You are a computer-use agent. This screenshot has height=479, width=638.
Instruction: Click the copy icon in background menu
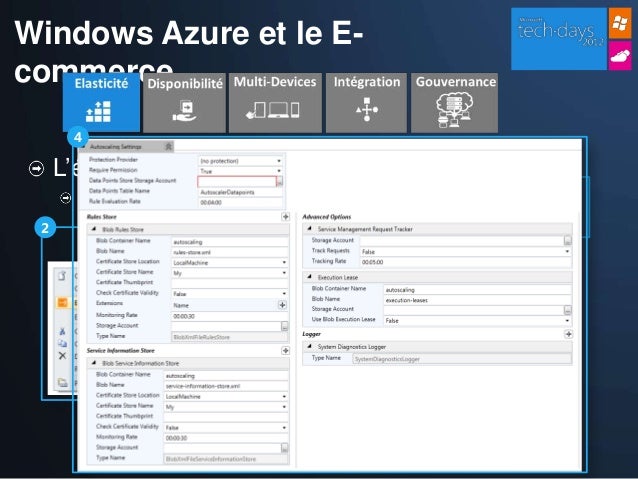62,343
